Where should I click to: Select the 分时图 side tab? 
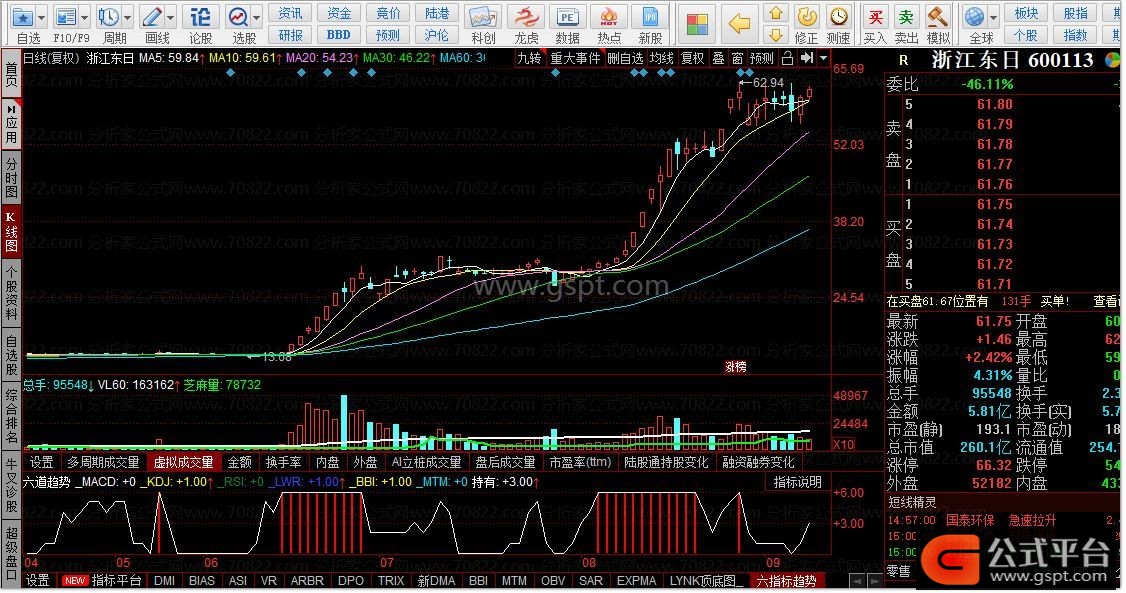pyautogui.click(x=11, y=179)
